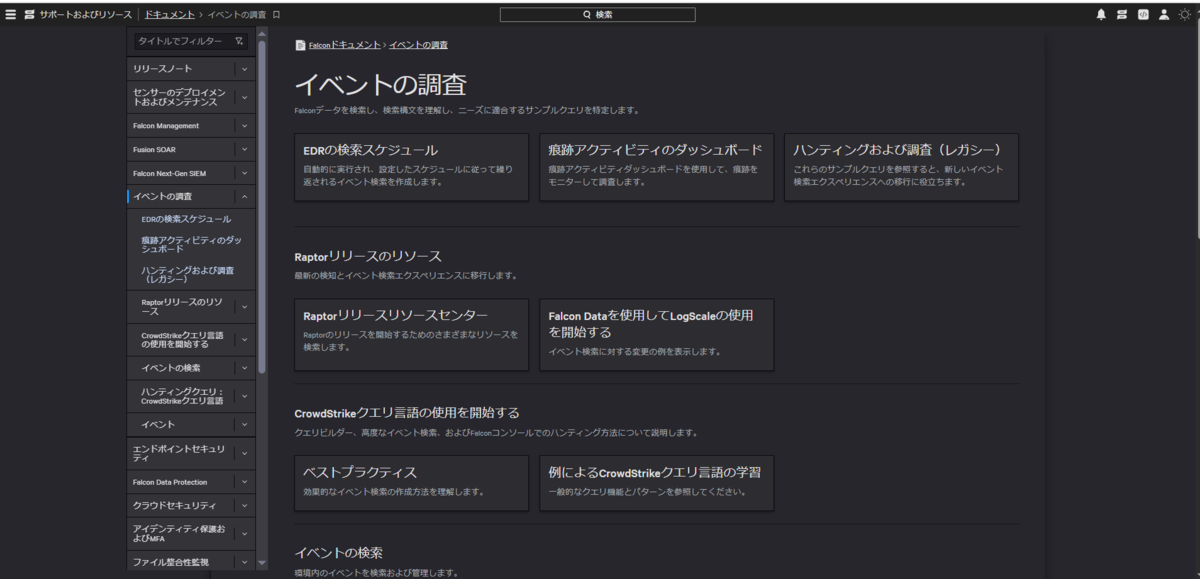This screenshot has width=1200, height=579.
Task: Click サポートおよびリソース in the top bar
Action: pyautogui.click(x=86, y=15)
